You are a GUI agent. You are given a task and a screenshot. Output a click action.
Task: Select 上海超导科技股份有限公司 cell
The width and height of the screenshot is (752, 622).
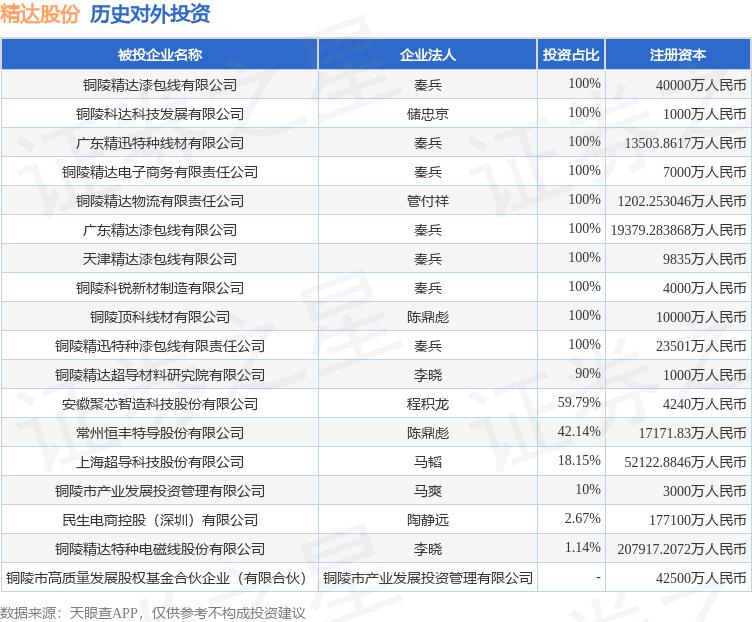point(160,462)
